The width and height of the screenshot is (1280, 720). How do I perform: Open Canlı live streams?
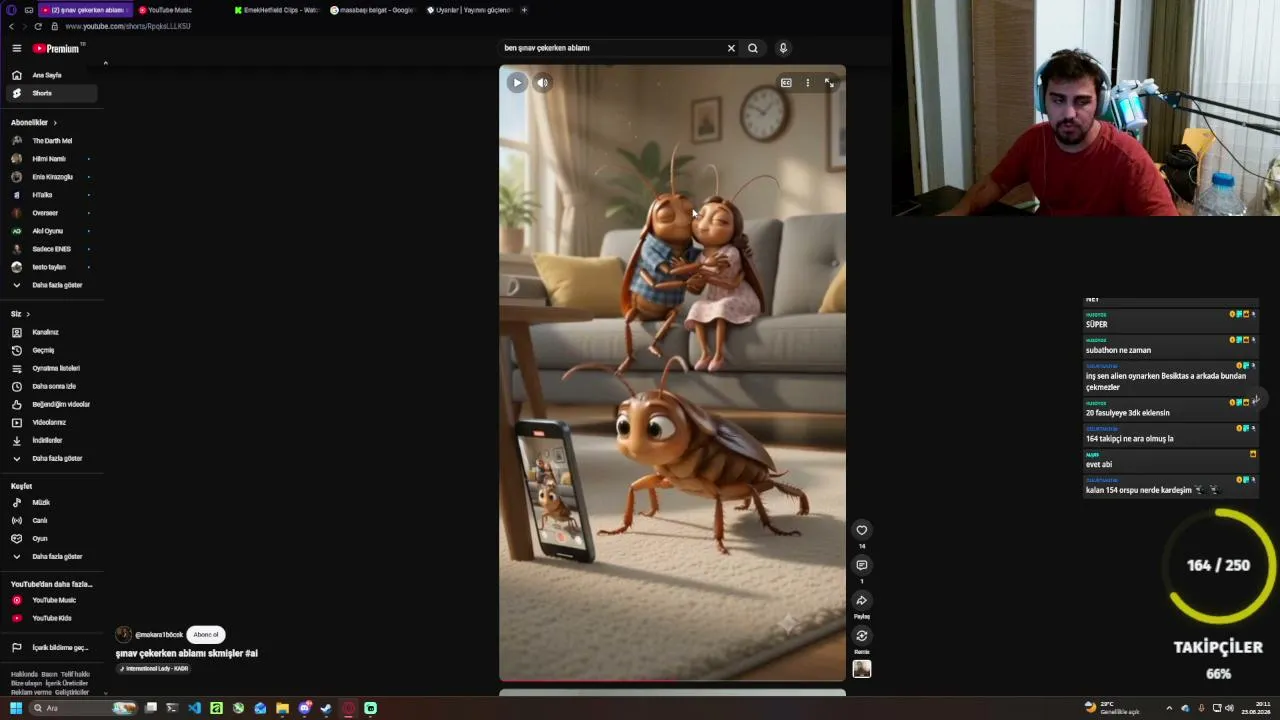(50, 520)
